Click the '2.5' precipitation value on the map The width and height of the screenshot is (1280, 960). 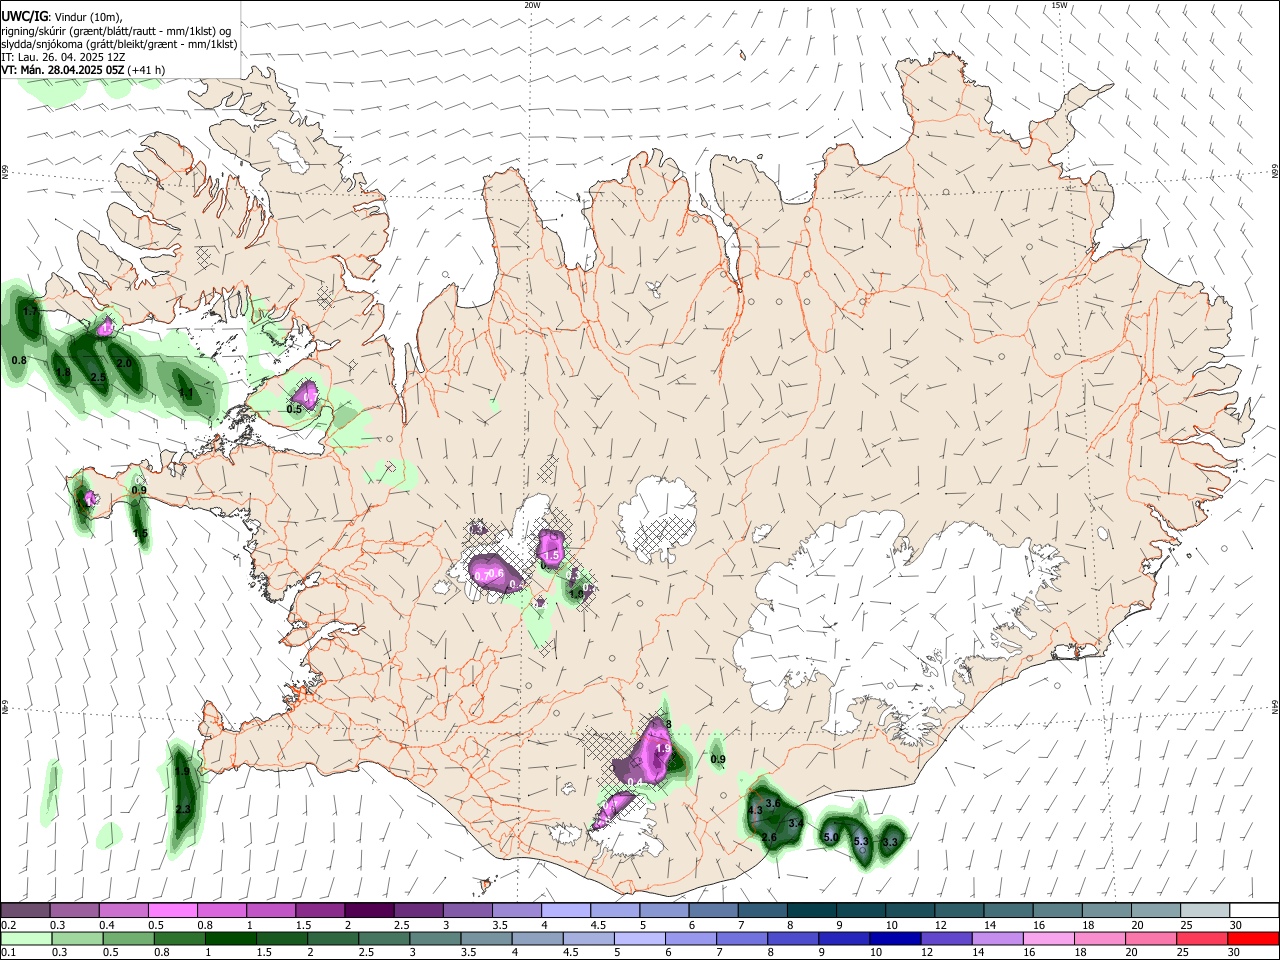(98, 377)
